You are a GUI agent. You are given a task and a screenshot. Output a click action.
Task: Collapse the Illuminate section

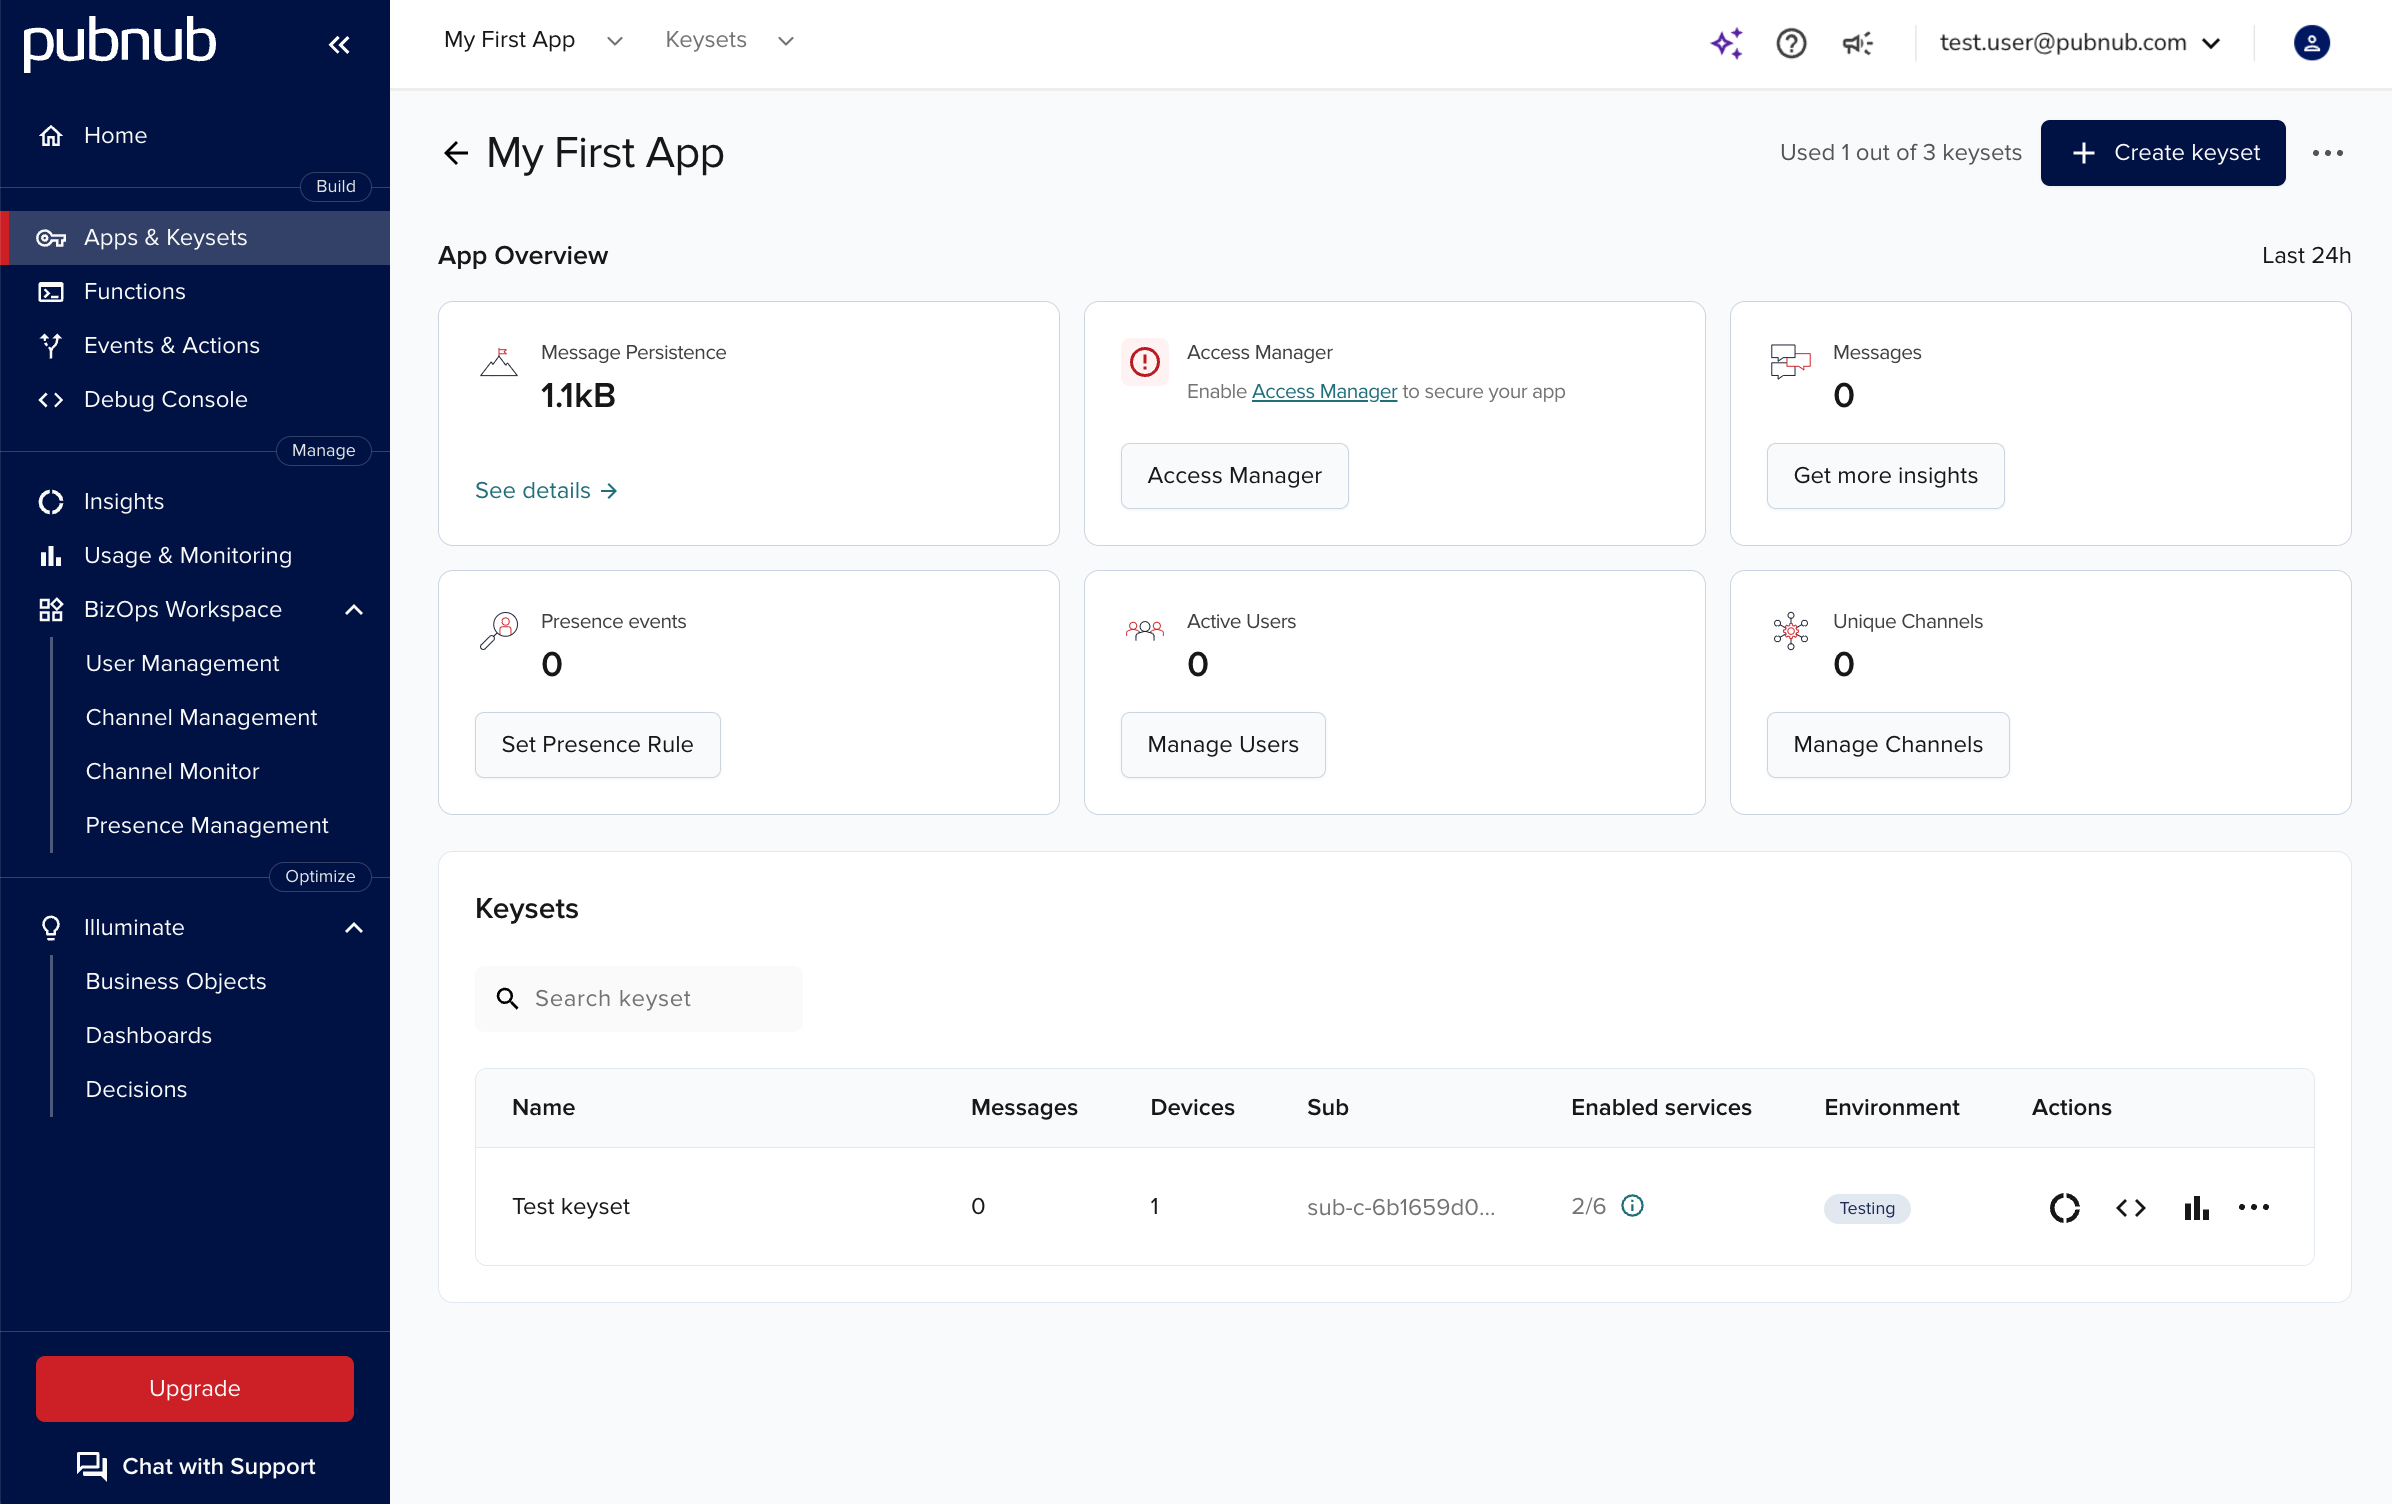tap(354, 928)
